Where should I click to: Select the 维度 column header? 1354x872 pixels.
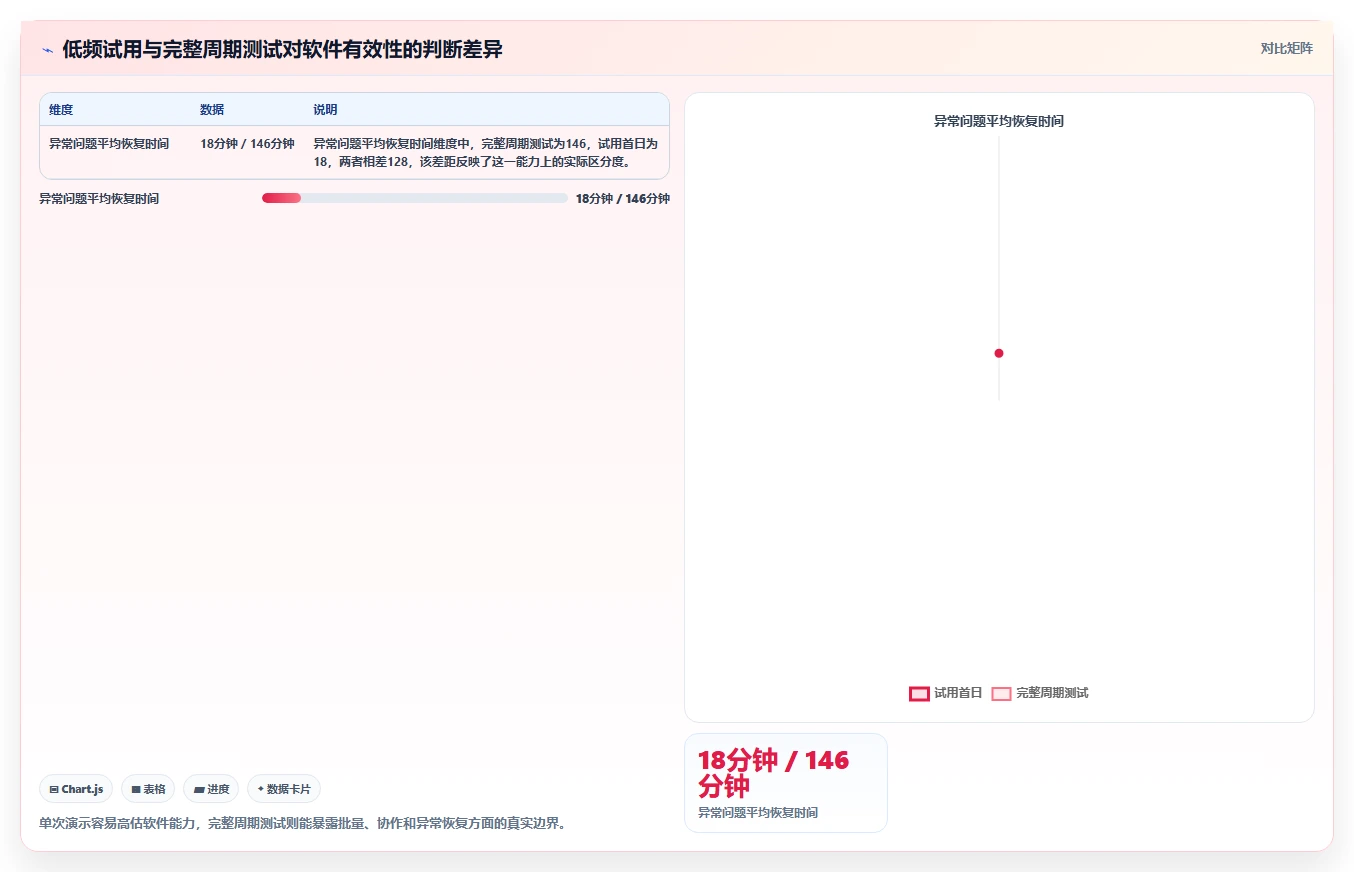(61, 110)
